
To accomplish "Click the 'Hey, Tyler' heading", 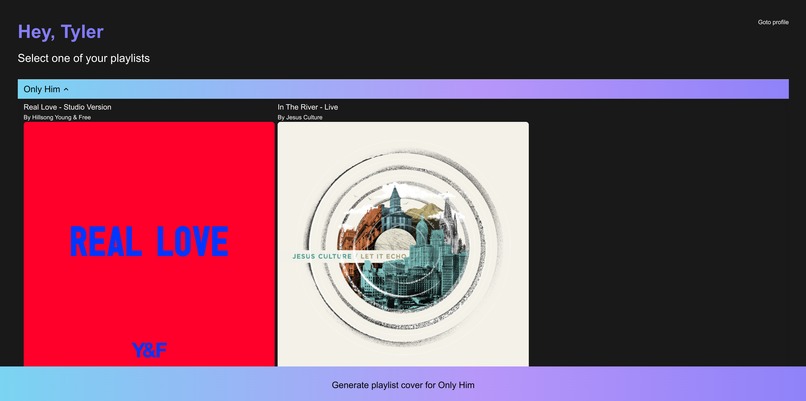I will point(61,31).
